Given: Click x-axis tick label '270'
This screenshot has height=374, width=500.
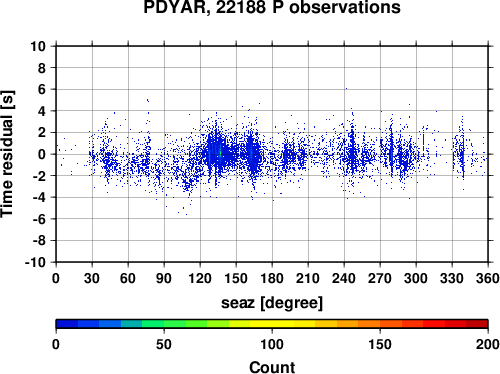Looking at the screenshot, I should (380, 278).
